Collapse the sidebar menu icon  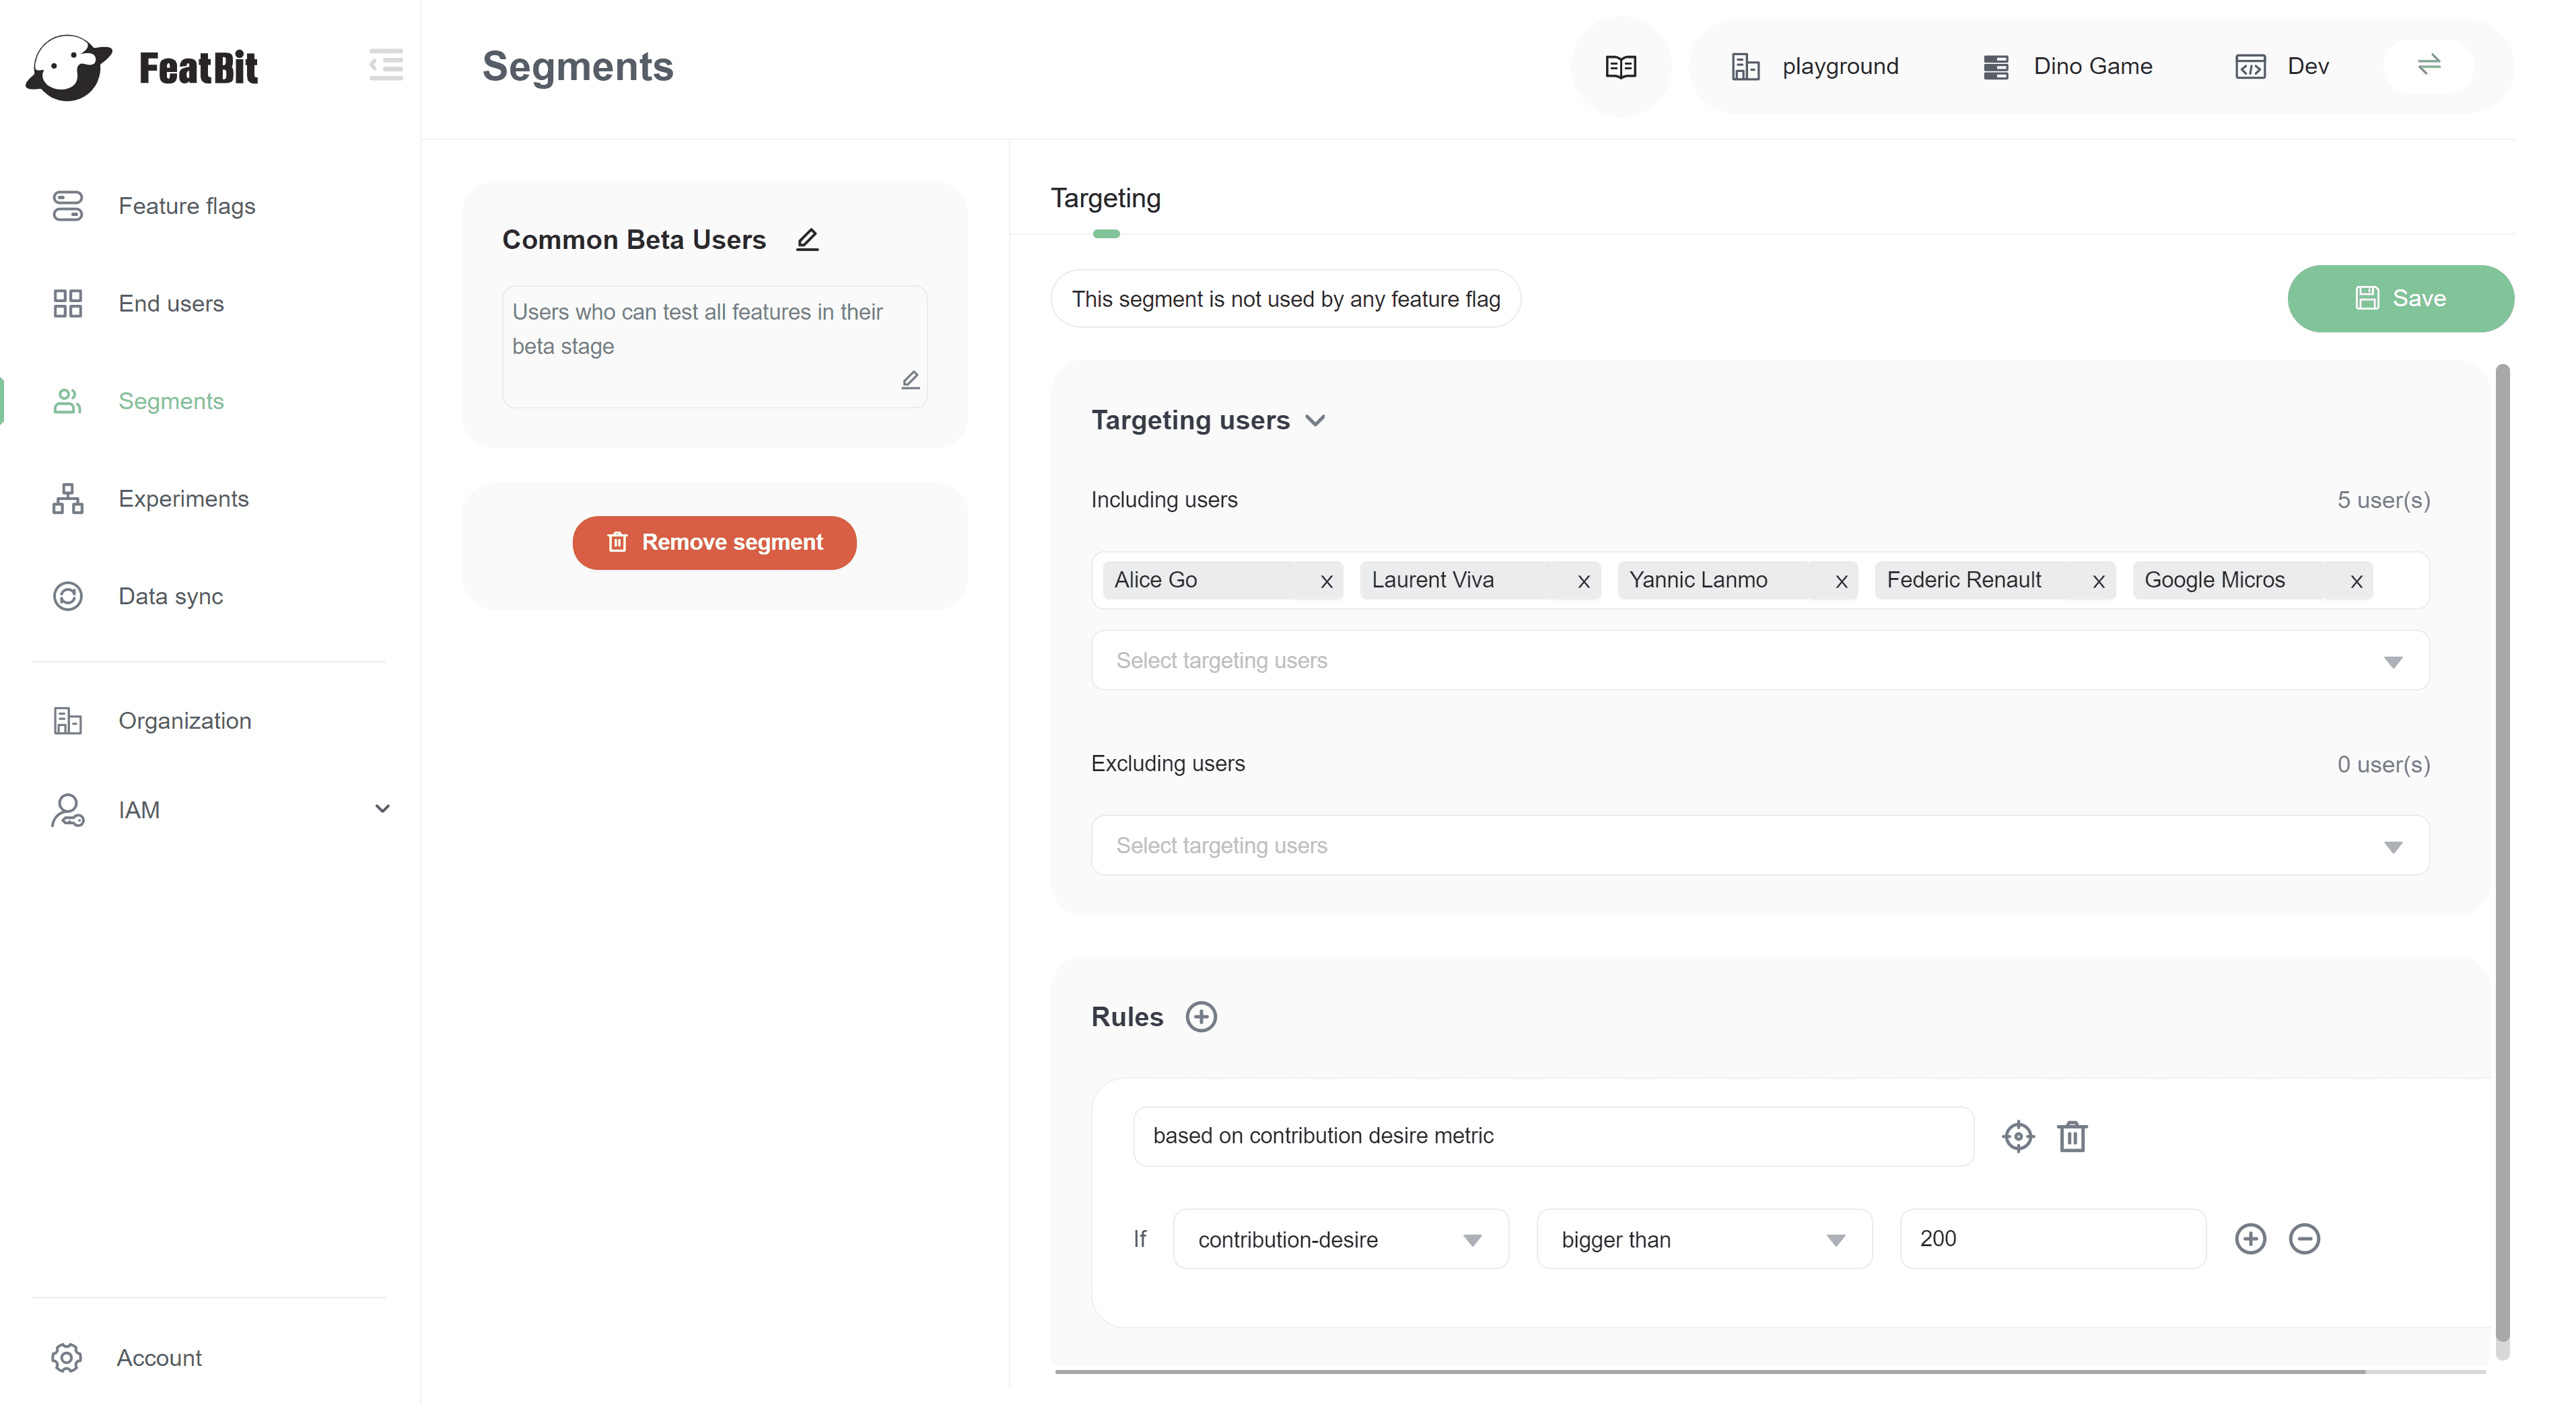click(386, 65)
